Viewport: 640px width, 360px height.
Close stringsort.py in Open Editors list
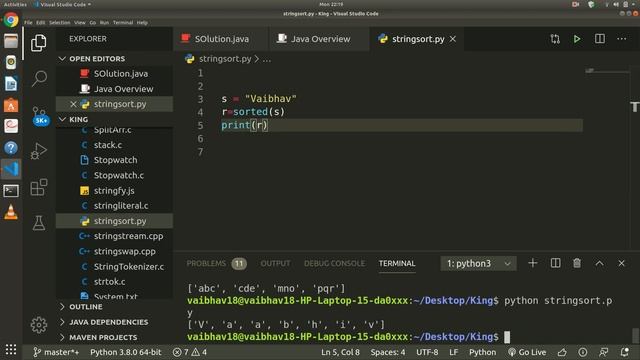(73, 104)
